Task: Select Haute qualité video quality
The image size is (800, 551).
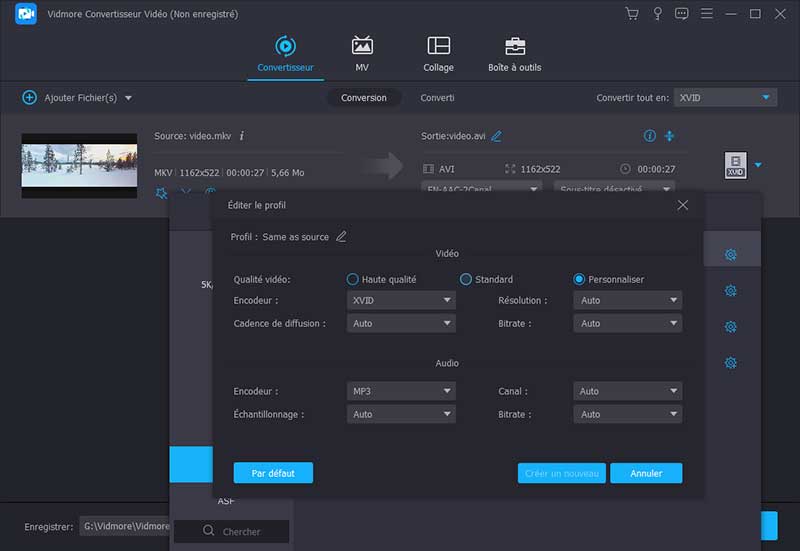Action: (352, 280)
